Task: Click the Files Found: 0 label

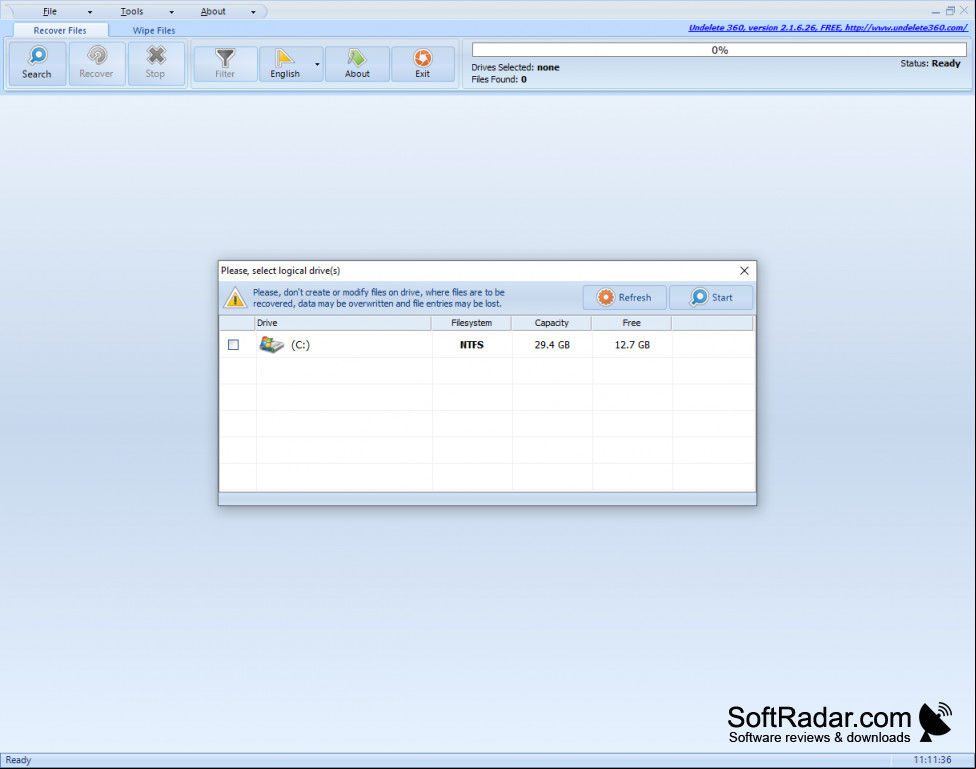Action: 499,79
